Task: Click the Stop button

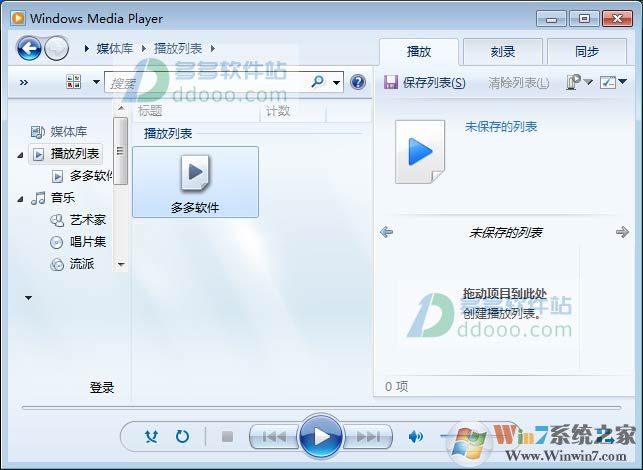Action: [227, 436]
